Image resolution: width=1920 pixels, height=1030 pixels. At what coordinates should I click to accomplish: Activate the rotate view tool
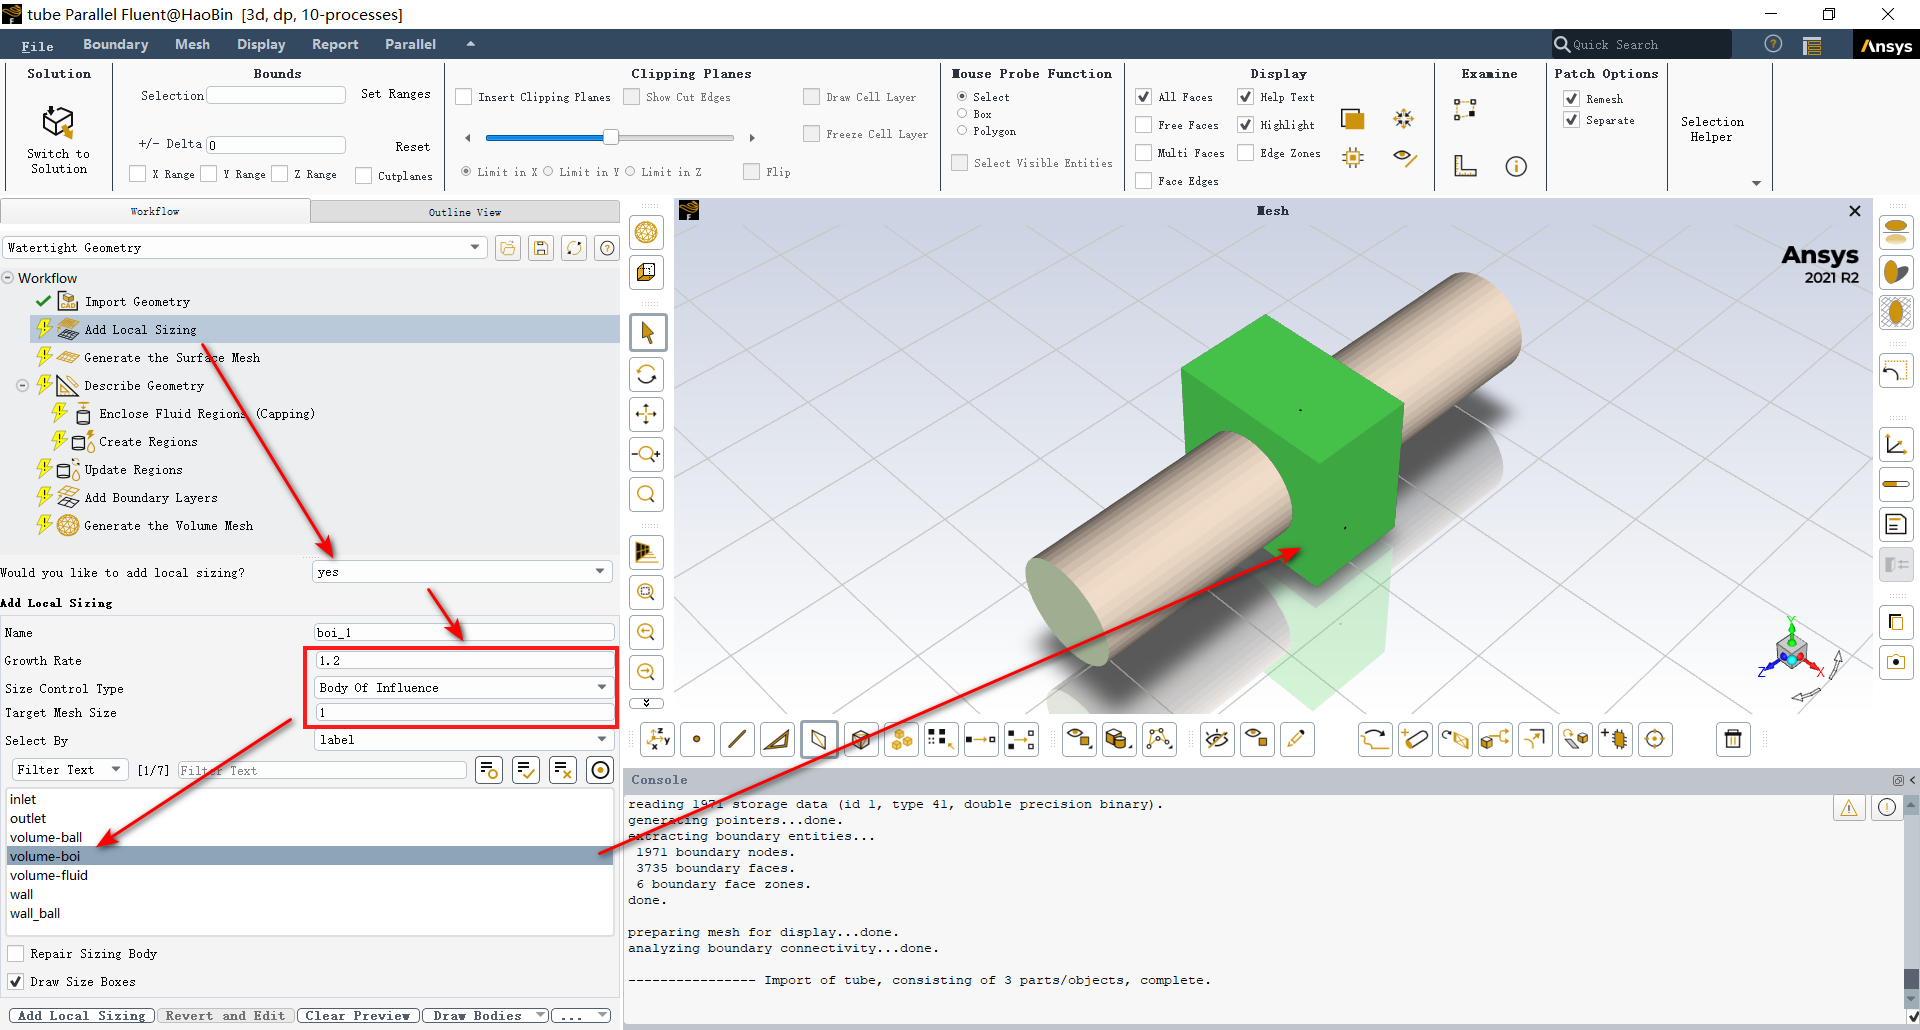tap(647, 374)
